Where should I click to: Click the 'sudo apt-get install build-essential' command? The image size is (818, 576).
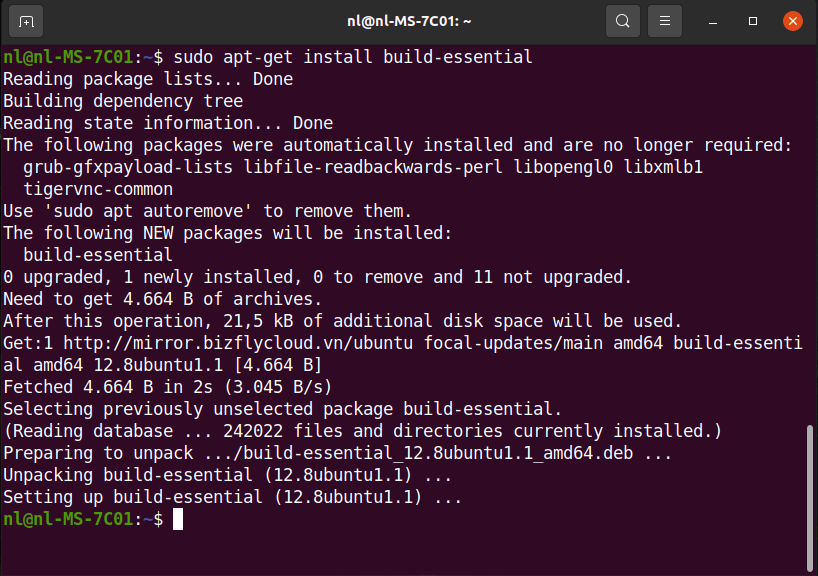353,57
